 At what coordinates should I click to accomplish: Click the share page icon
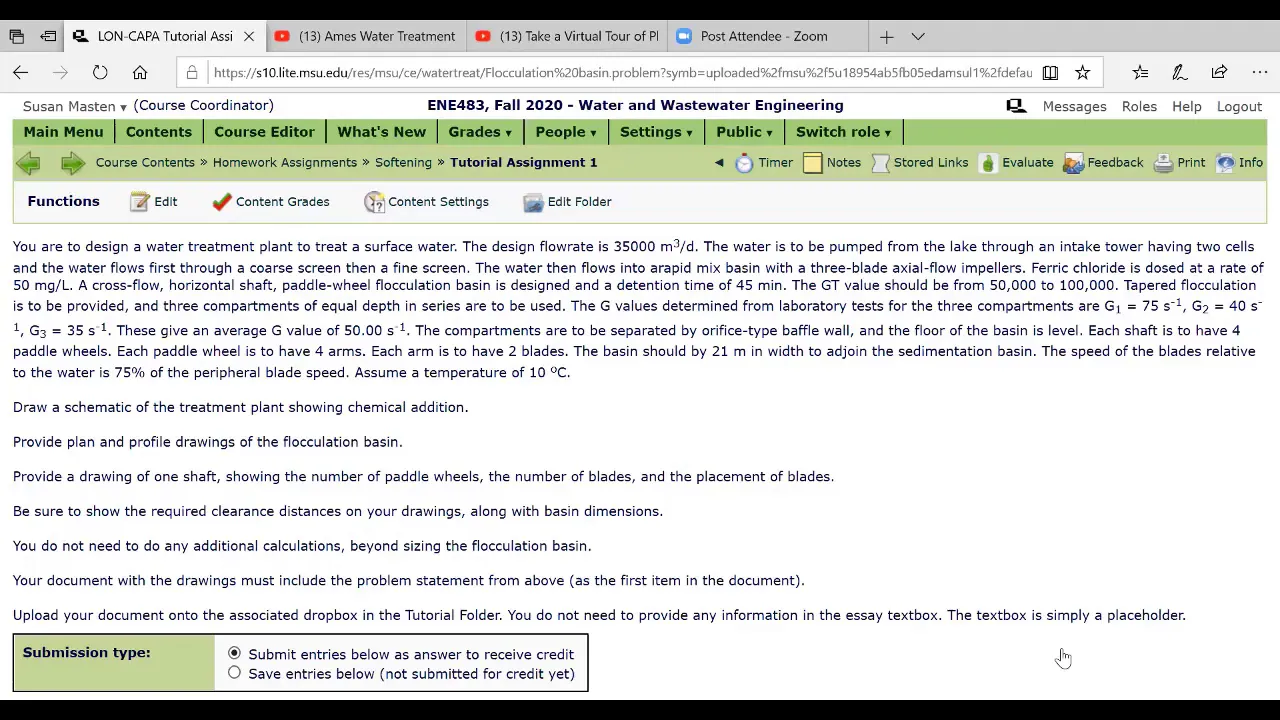[1219, 72]
